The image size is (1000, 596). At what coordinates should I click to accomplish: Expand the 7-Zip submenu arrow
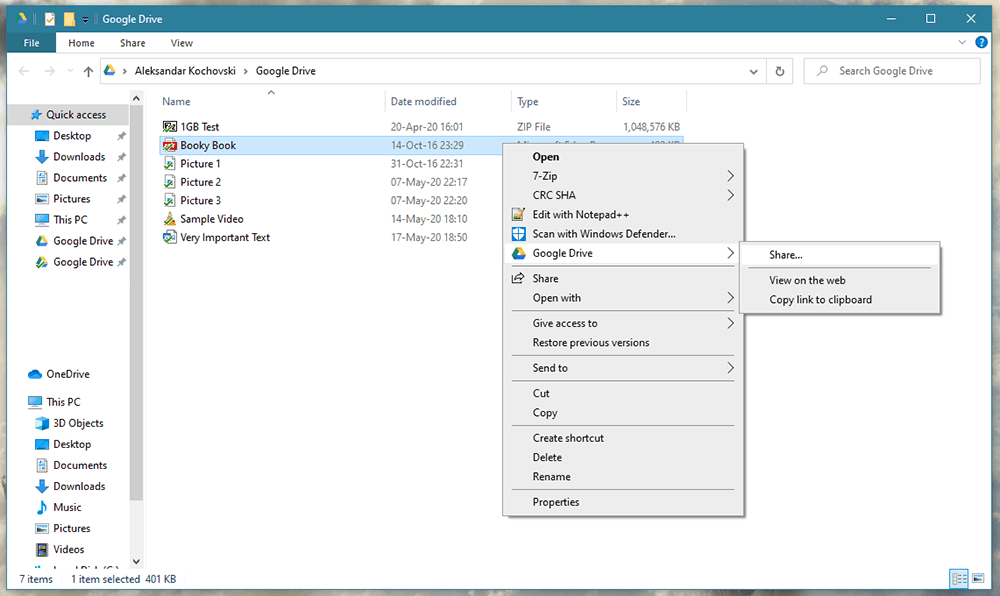[x=730, y=176]
